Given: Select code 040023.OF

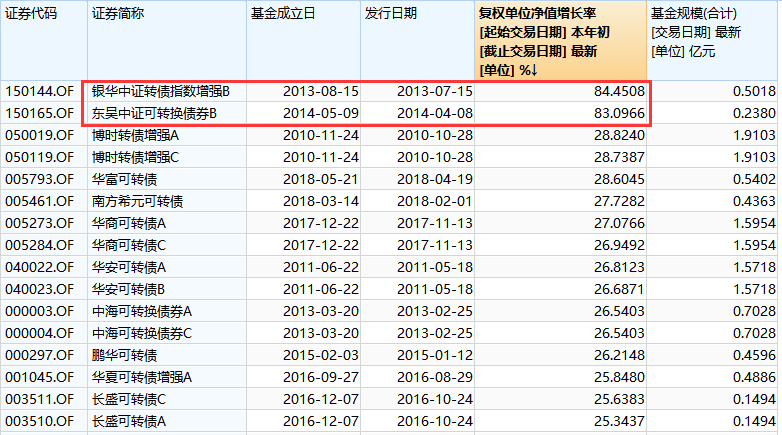Looking at the screenshot, I should tap(39, 289).
